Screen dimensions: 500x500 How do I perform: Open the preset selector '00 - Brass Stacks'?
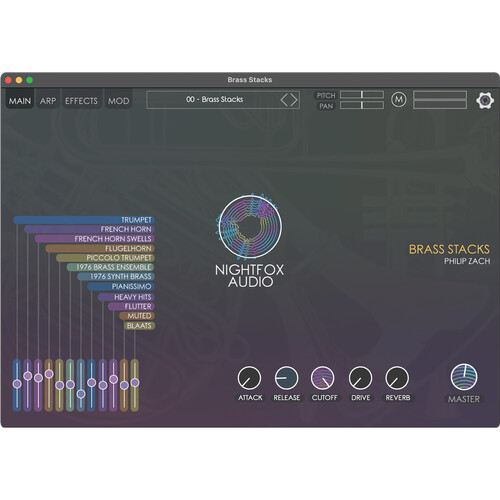223,100
